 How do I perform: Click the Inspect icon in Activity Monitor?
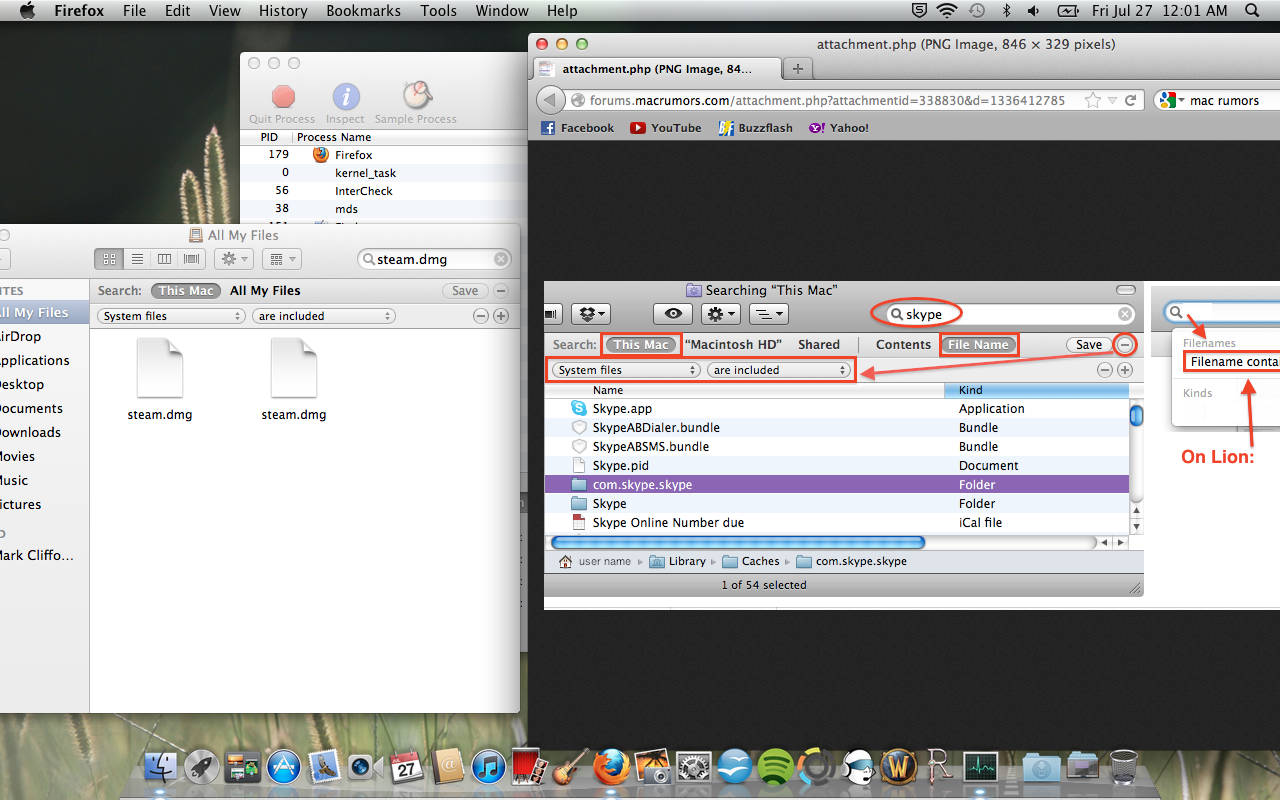click(345, 96)
